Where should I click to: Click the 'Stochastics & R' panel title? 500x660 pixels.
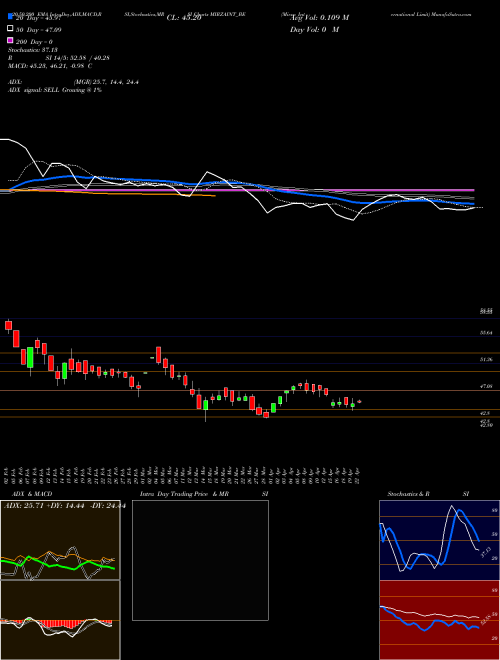pos(409,494)
